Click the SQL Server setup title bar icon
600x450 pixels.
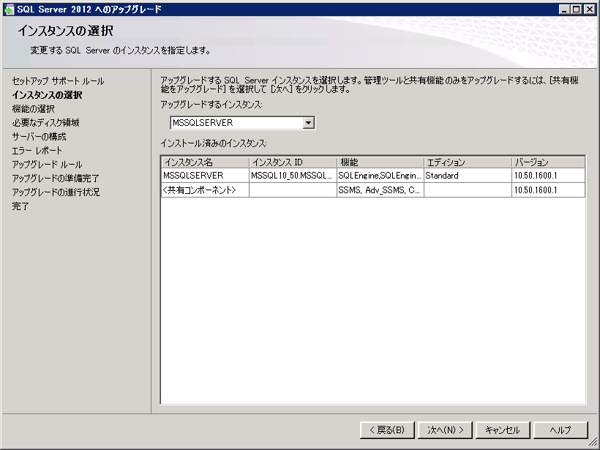pyautogui.click(x=9, y=9)
